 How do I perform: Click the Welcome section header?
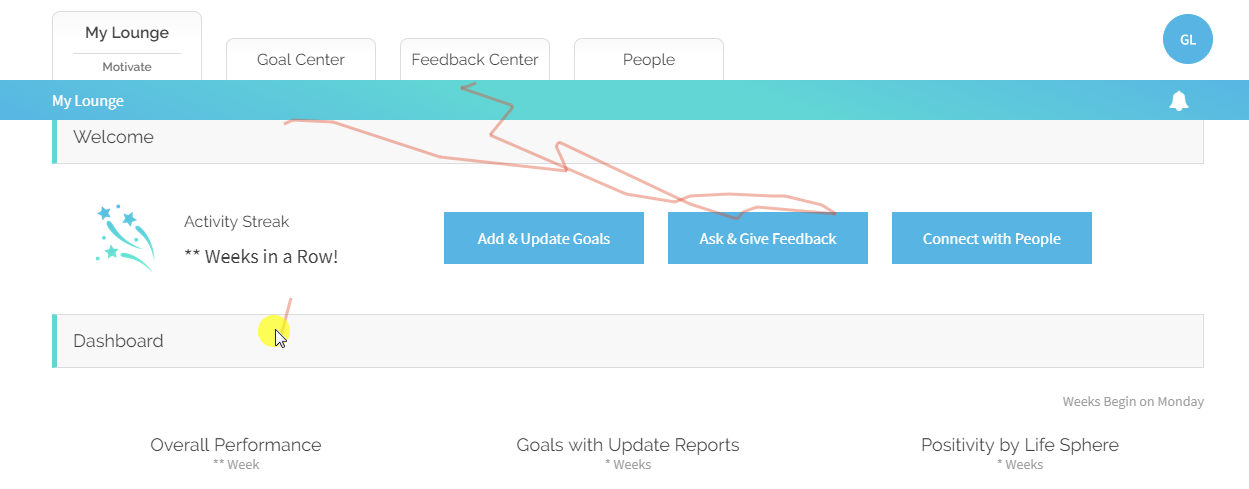(628, 138)
